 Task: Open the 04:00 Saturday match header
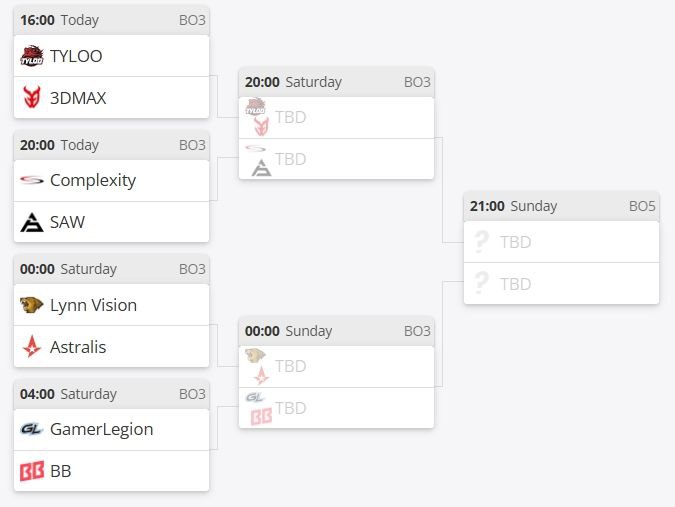111,394
